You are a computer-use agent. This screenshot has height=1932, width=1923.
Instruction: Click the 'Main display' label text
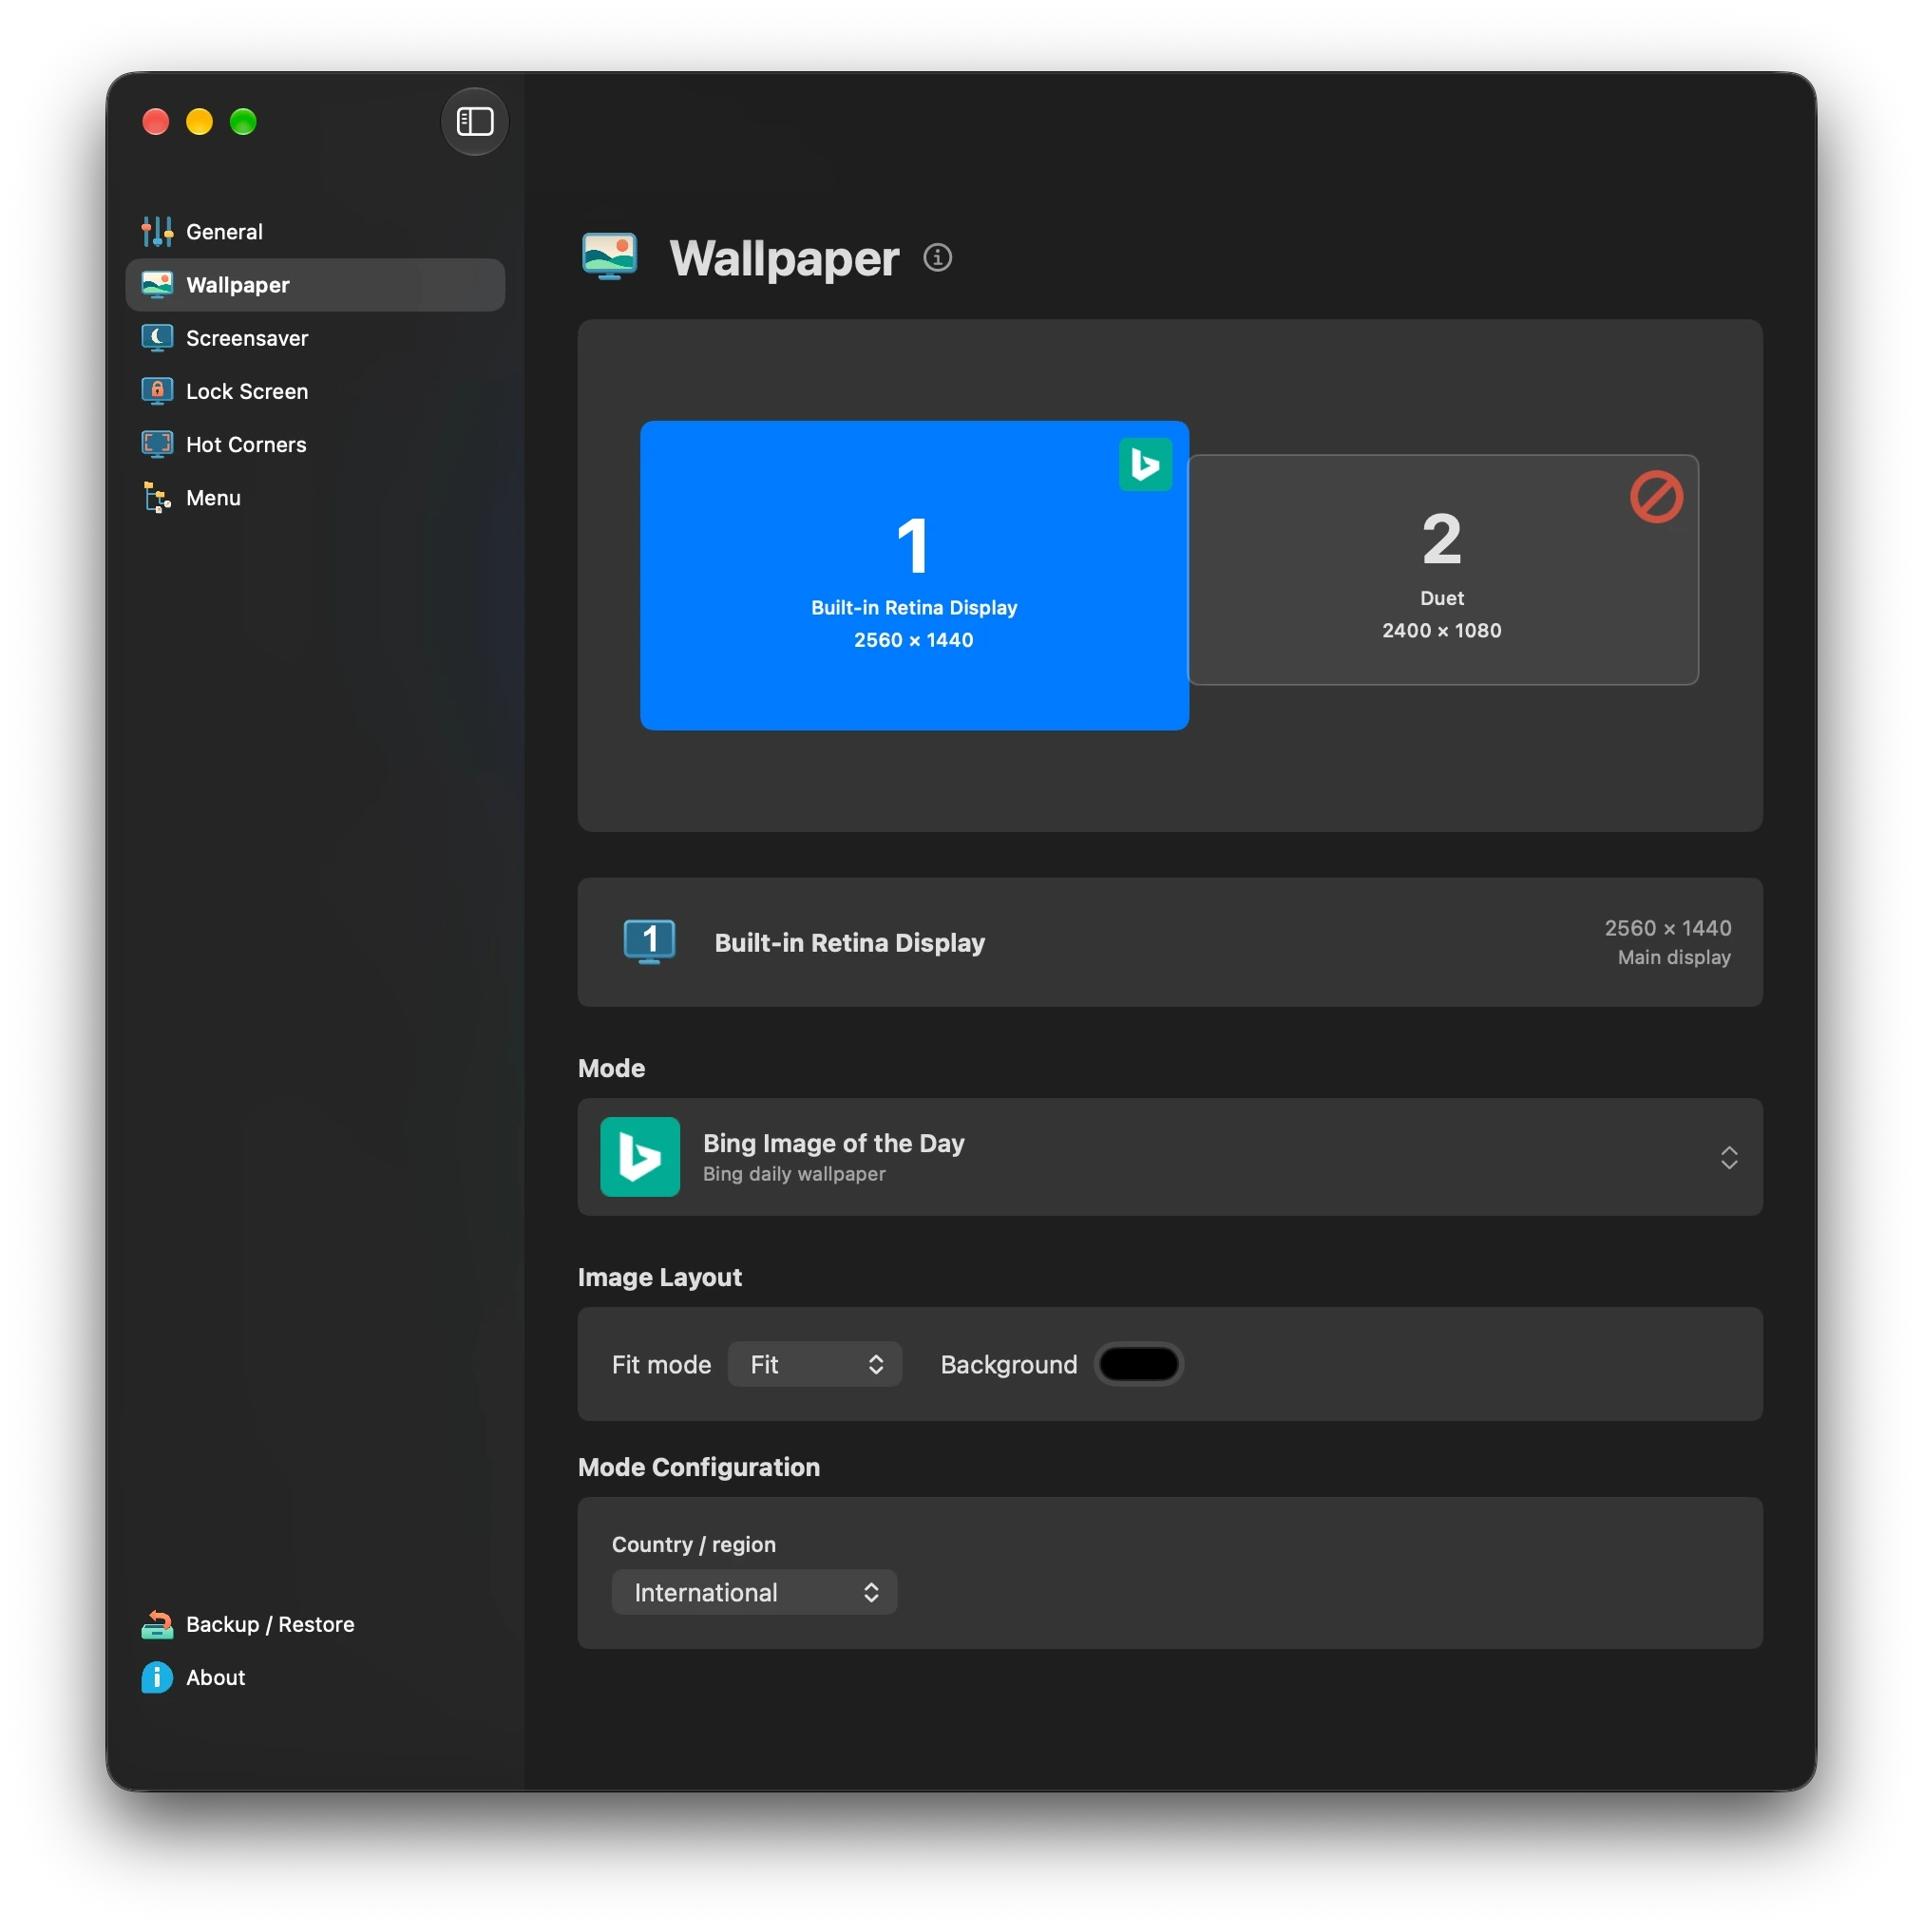(1673, 957)
